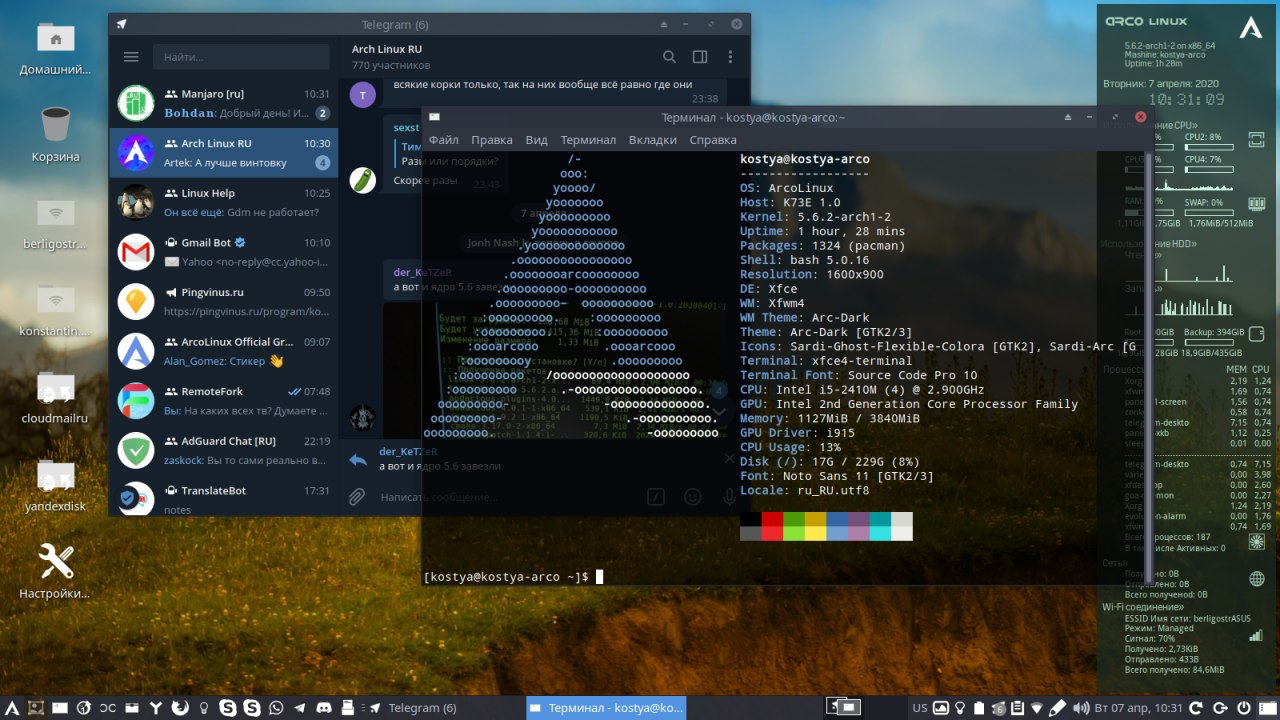Open the Wi-Fi network tray icon
1280x720 pixels.
click(x=1037, y=708)
